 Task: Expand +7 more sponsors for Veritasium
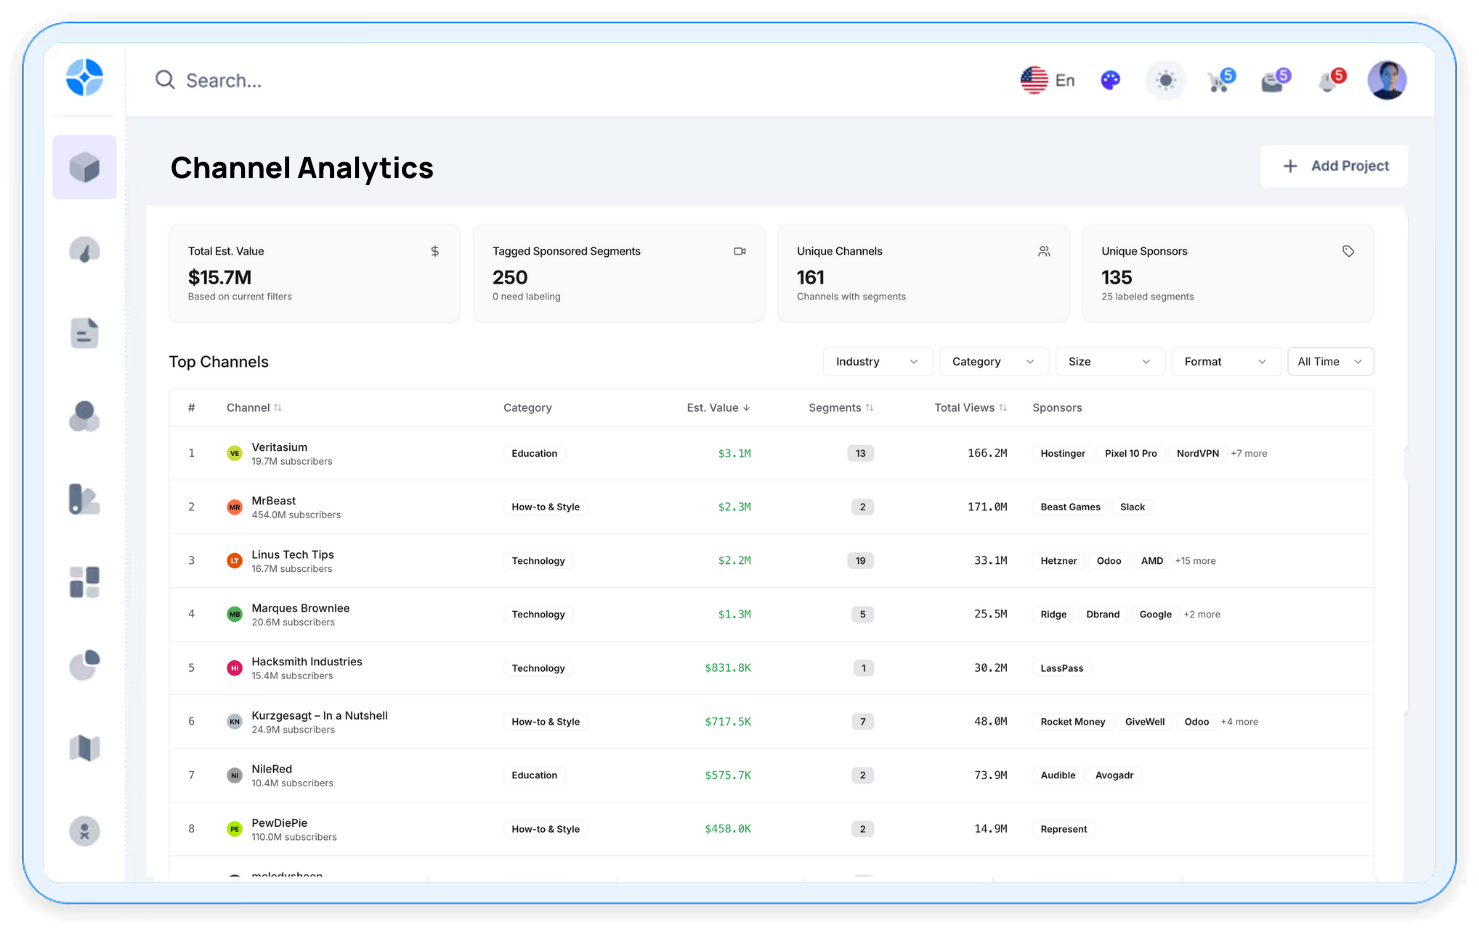pyautogui.click(x=1249, y=454)
